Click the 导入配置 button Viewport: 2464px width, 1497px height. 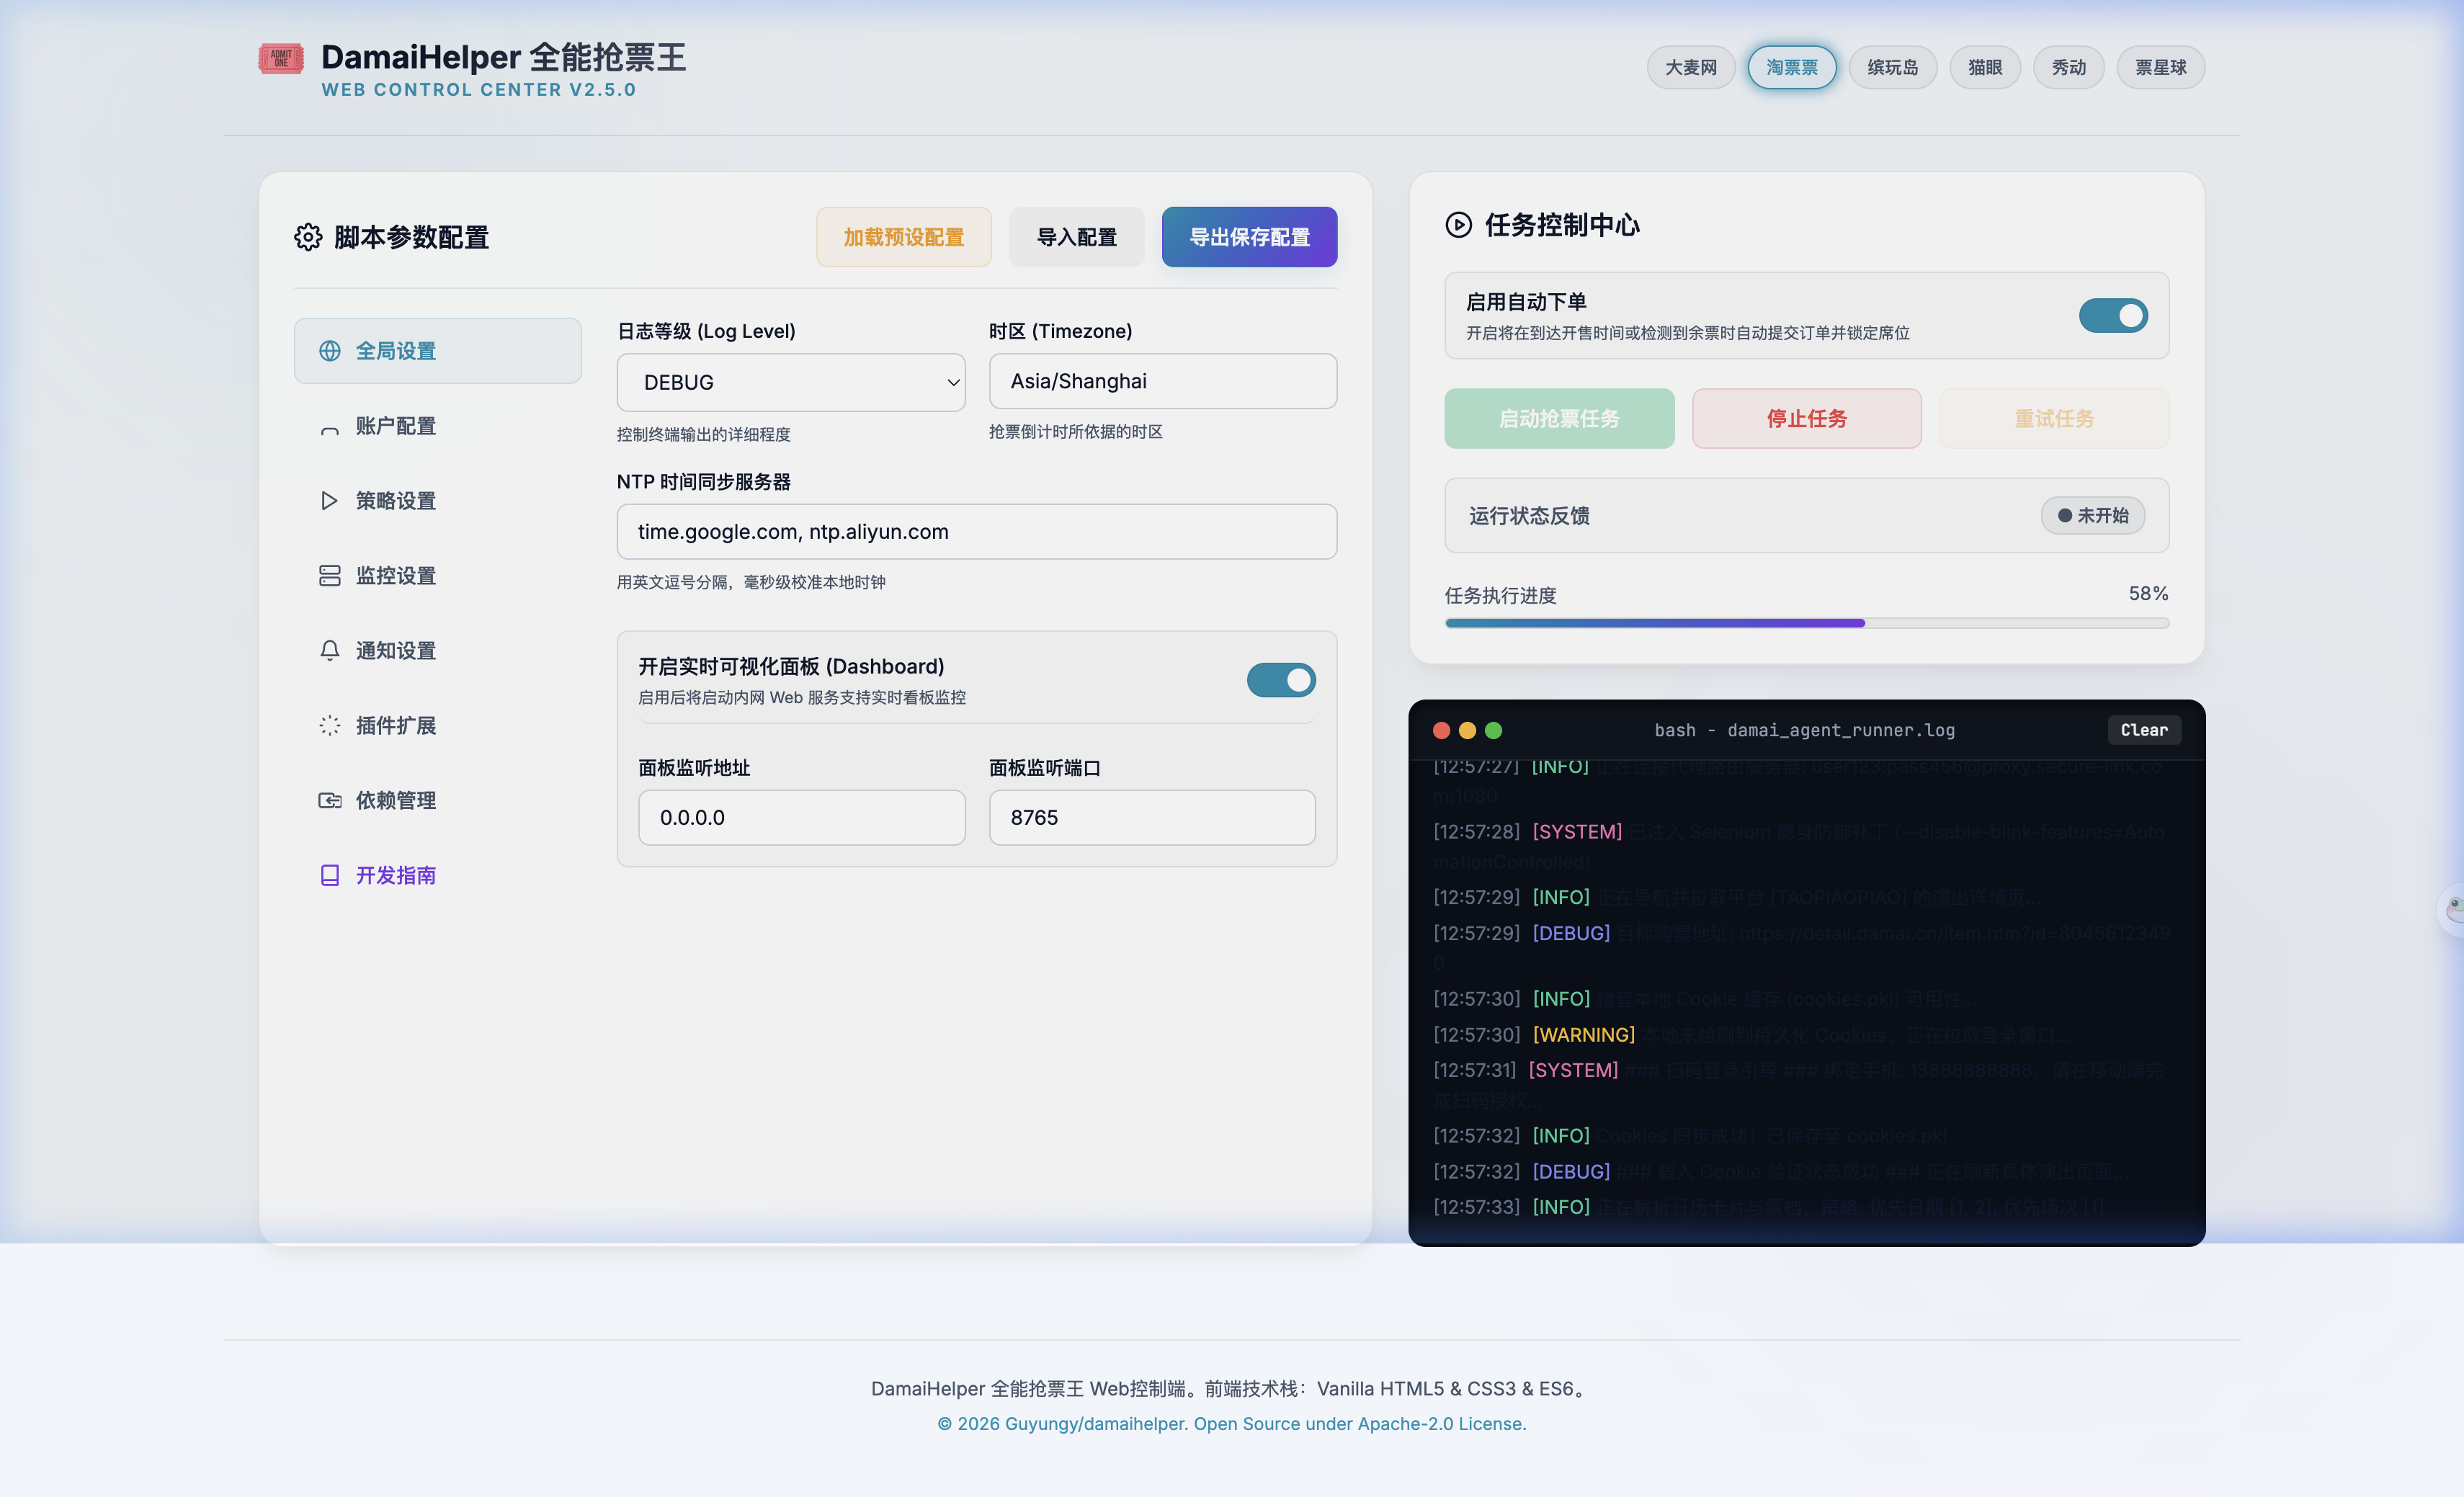[x=1077, y=237]
